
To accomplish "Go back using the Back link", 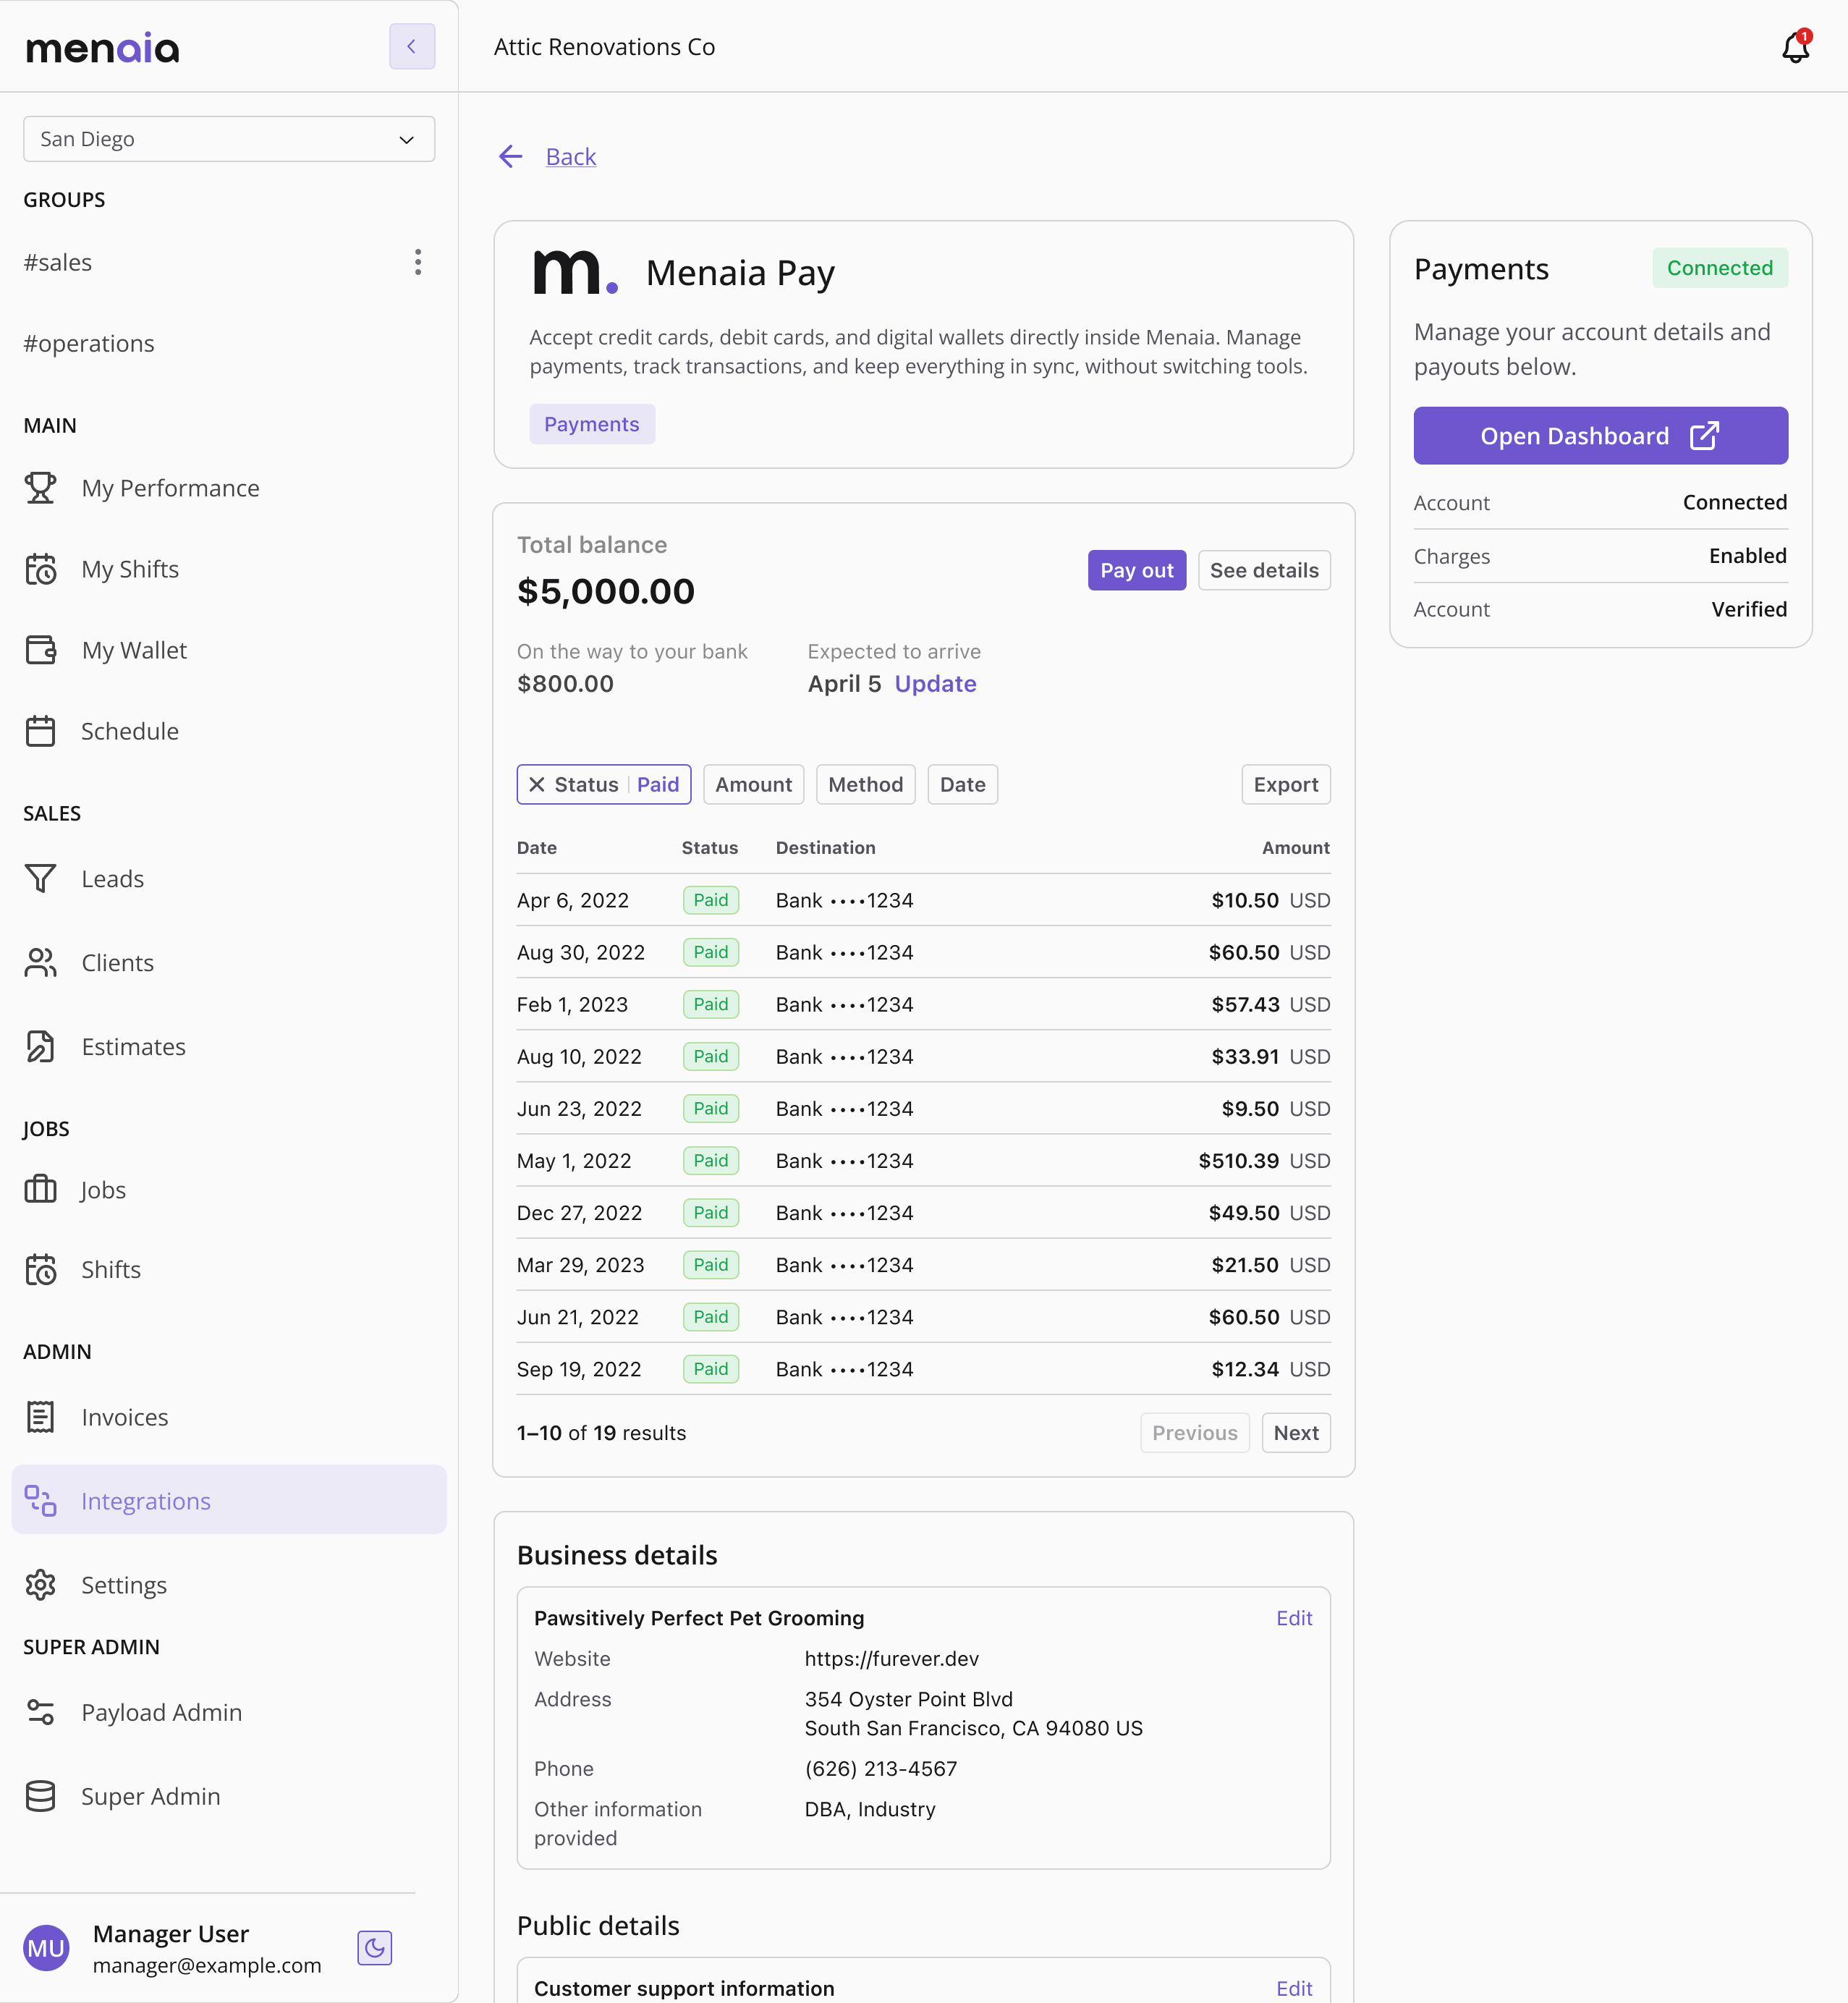I will point(571,156).
